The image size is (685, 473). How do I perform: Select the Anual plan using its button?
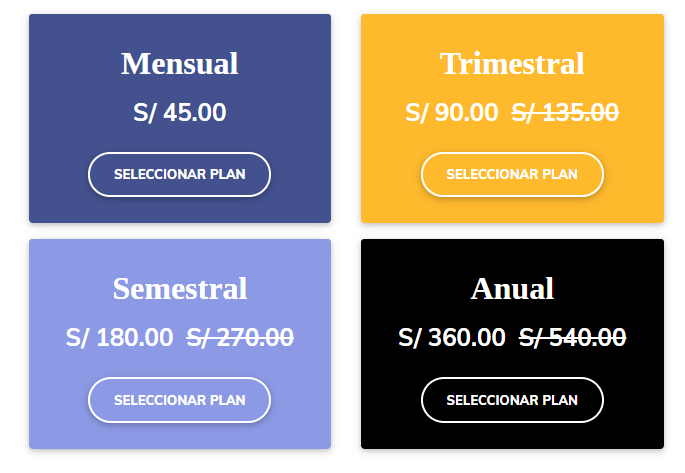(512, 400)
